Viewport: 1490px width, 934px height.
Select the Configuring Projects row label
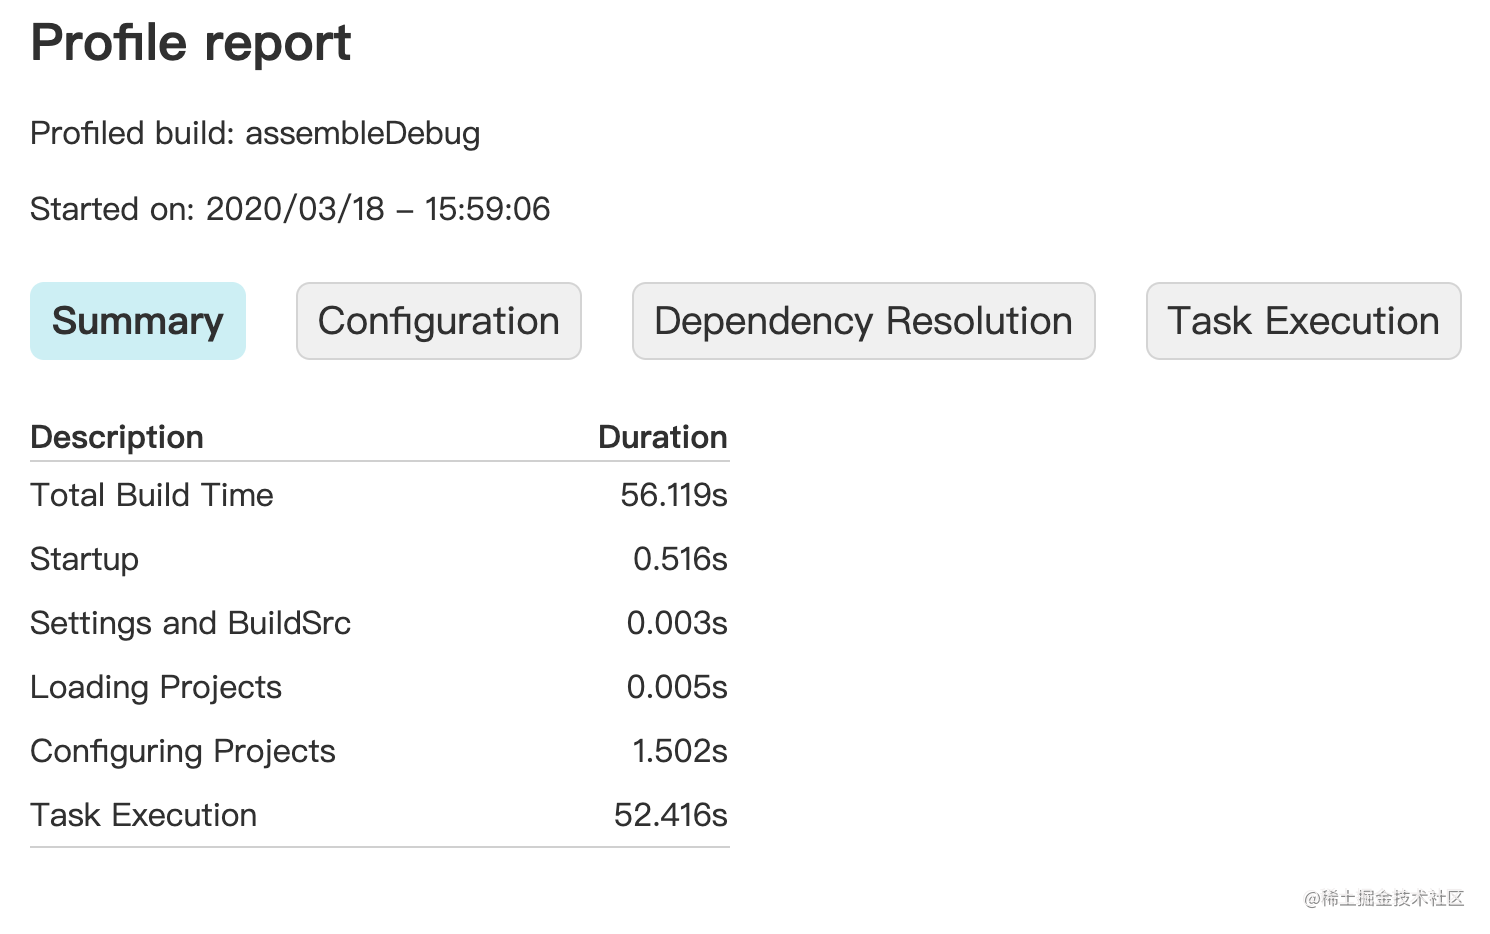point(183,751)
